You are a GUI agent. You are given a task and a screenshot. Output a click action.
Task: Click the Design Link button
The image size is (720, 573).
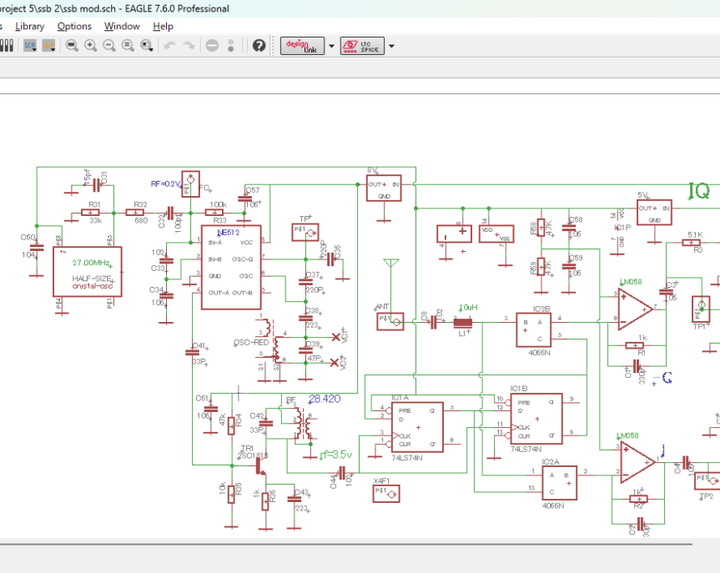pos(302,46)
